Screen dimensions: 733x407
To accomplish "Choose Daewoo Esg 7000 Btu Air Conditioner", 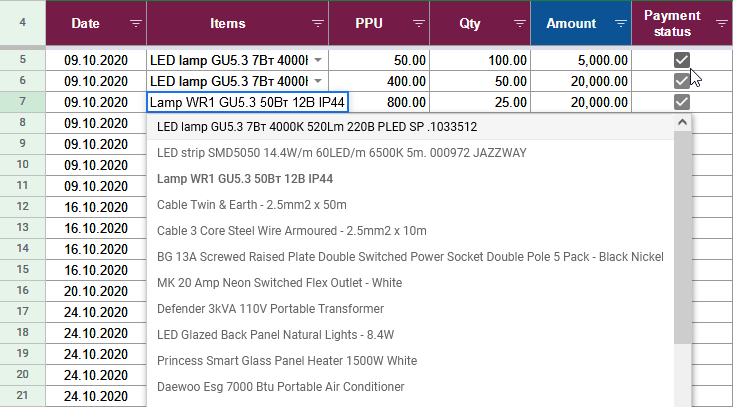I will pos(280,386).
